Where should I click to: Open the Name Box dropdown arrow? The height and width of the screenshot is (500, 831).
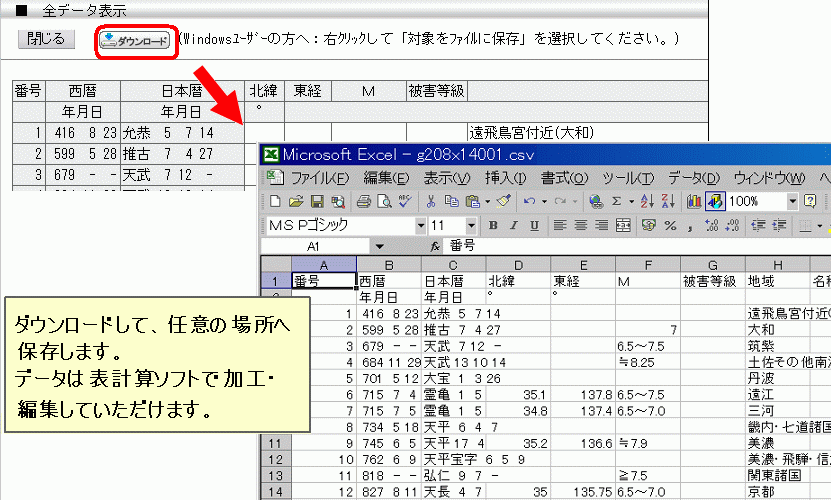pyautogui.click(x=379, y=246)
